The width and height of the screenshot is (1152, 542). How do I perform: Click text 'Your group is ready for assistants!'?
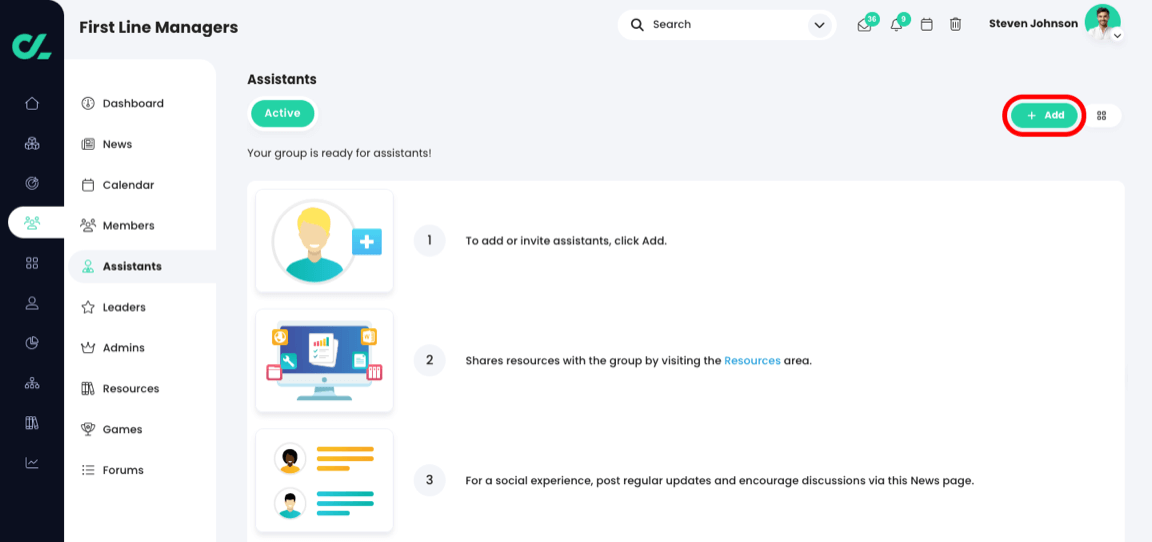coord(339,154)
